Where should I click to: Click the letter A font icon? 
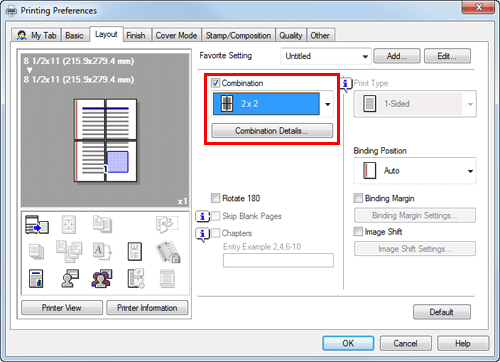click(x=102, y=251)
